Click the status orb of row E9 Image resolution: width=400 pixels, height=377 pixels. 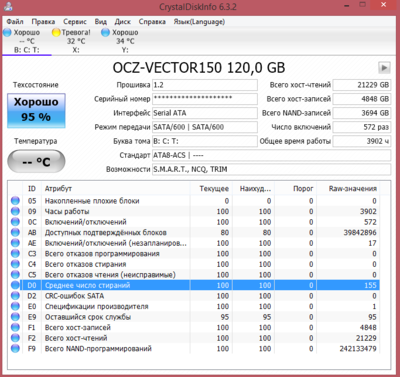pyautogui.click(x=15, y=317)
